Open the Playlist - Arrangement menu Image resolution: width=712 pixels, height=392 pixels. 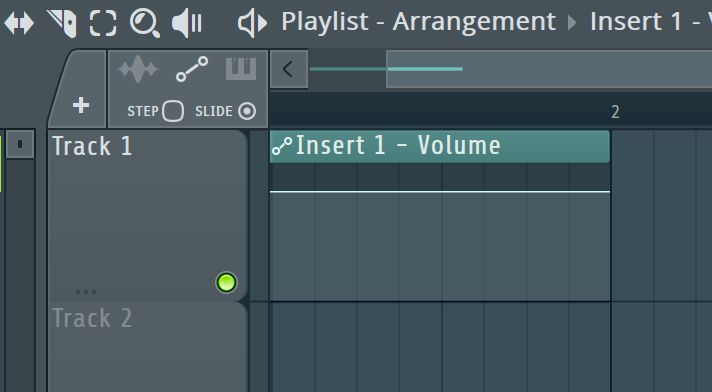pos(418,21)
